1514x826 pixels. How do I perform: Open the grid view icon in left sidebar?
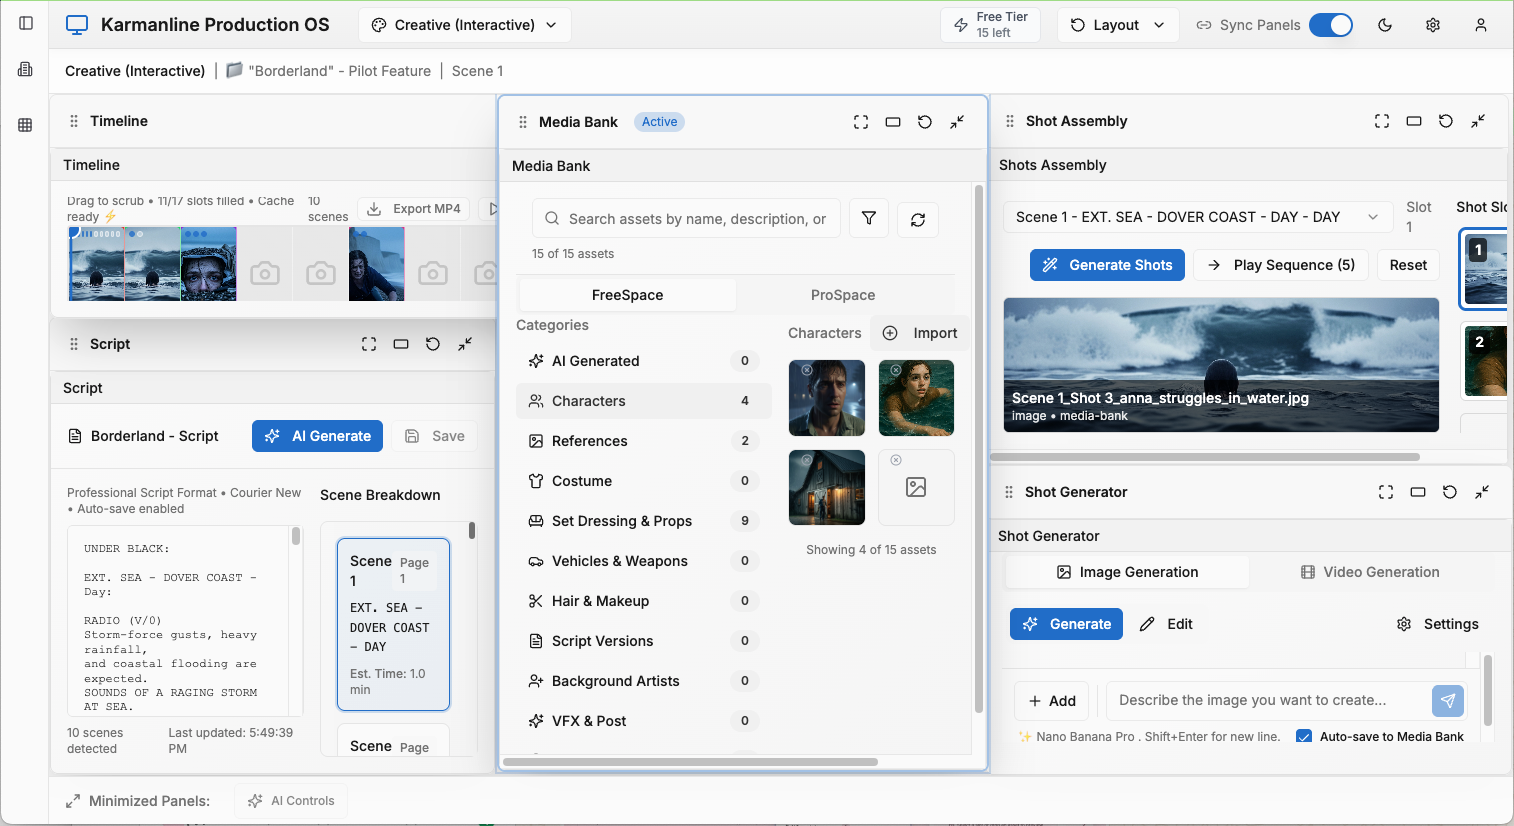(25, 123)
